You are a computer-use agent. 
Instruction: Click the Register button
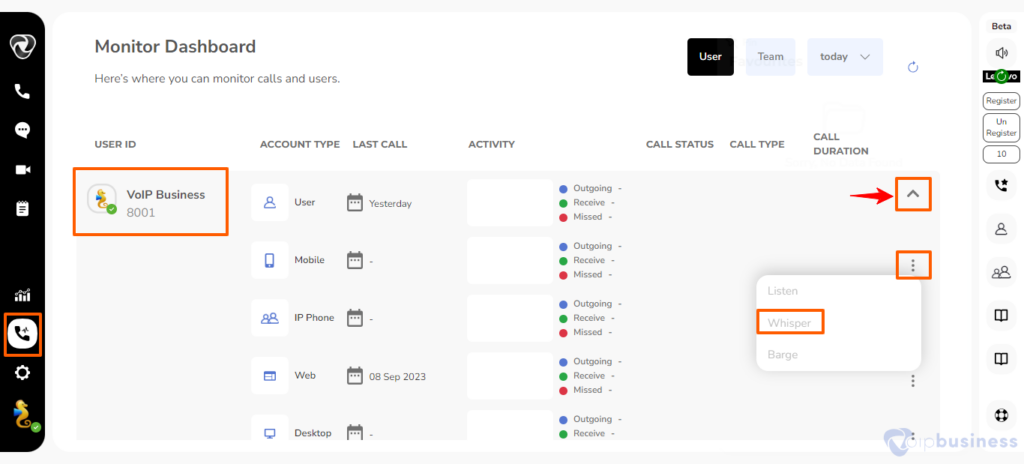(x=1001, y=101)
